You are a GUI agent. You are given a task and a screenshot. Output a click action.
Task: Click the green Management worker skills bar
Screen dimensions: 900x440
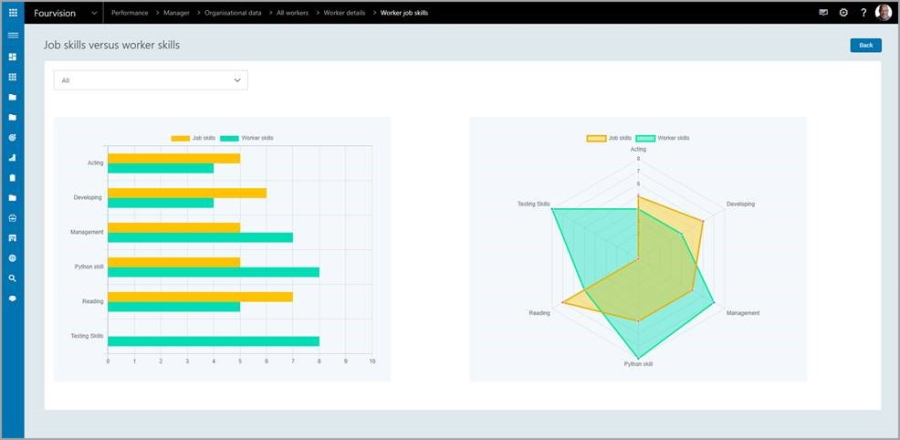[x=200, y=237]
